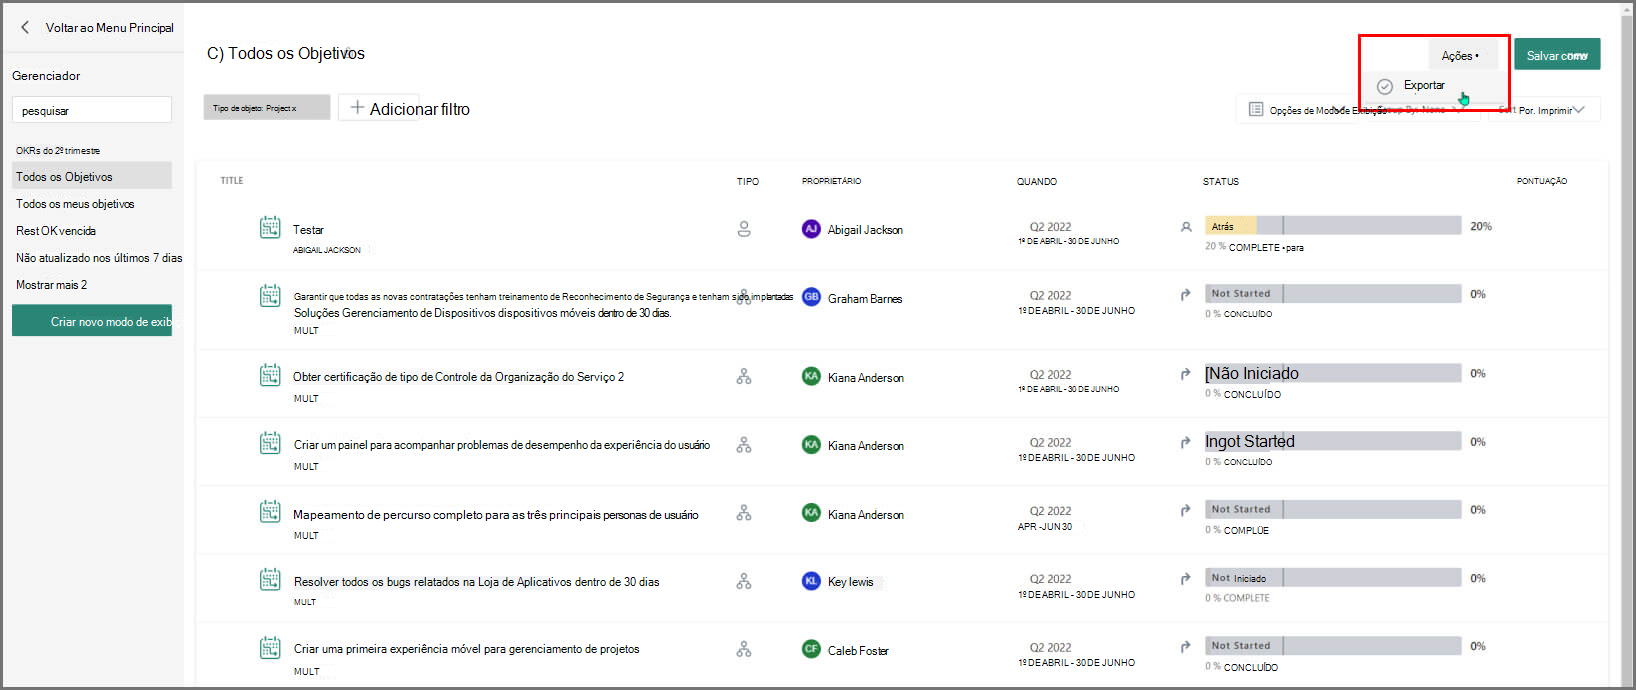This screenshot has width=1636, height=690.
Task: Choose Exportar from Ações menu
Action: click(x=1424, y=86)
